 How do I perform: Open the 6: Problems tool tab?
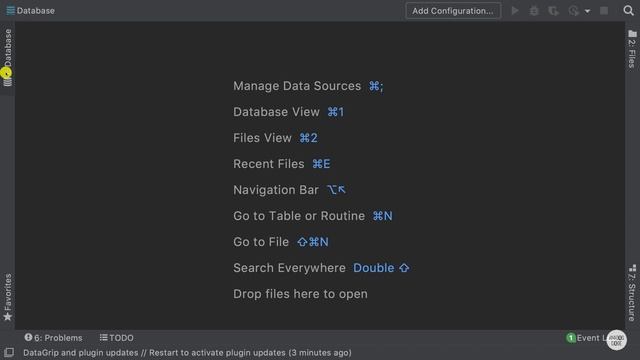53,338
